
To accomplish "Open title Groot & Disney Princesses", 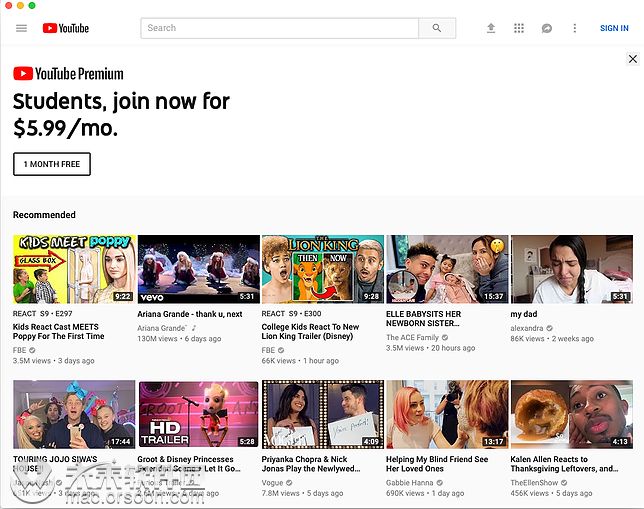I will pyautogui.click(x=189, y=464).
